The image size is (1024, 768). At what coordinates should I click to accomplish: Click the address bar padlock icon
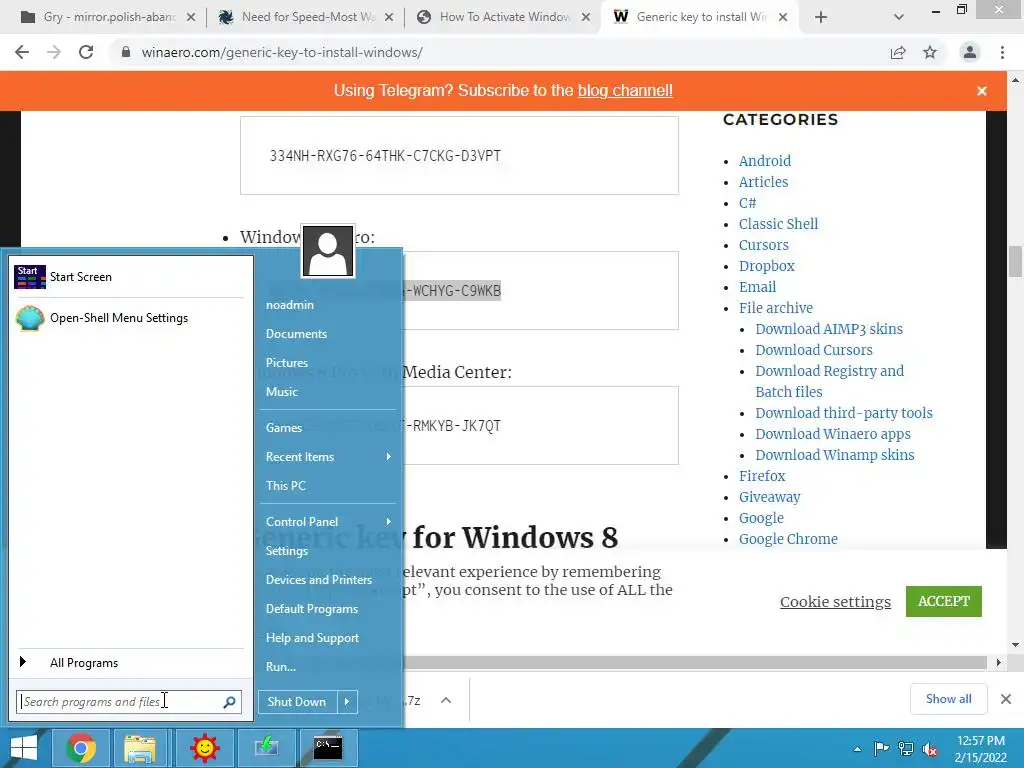coord(126,52)
